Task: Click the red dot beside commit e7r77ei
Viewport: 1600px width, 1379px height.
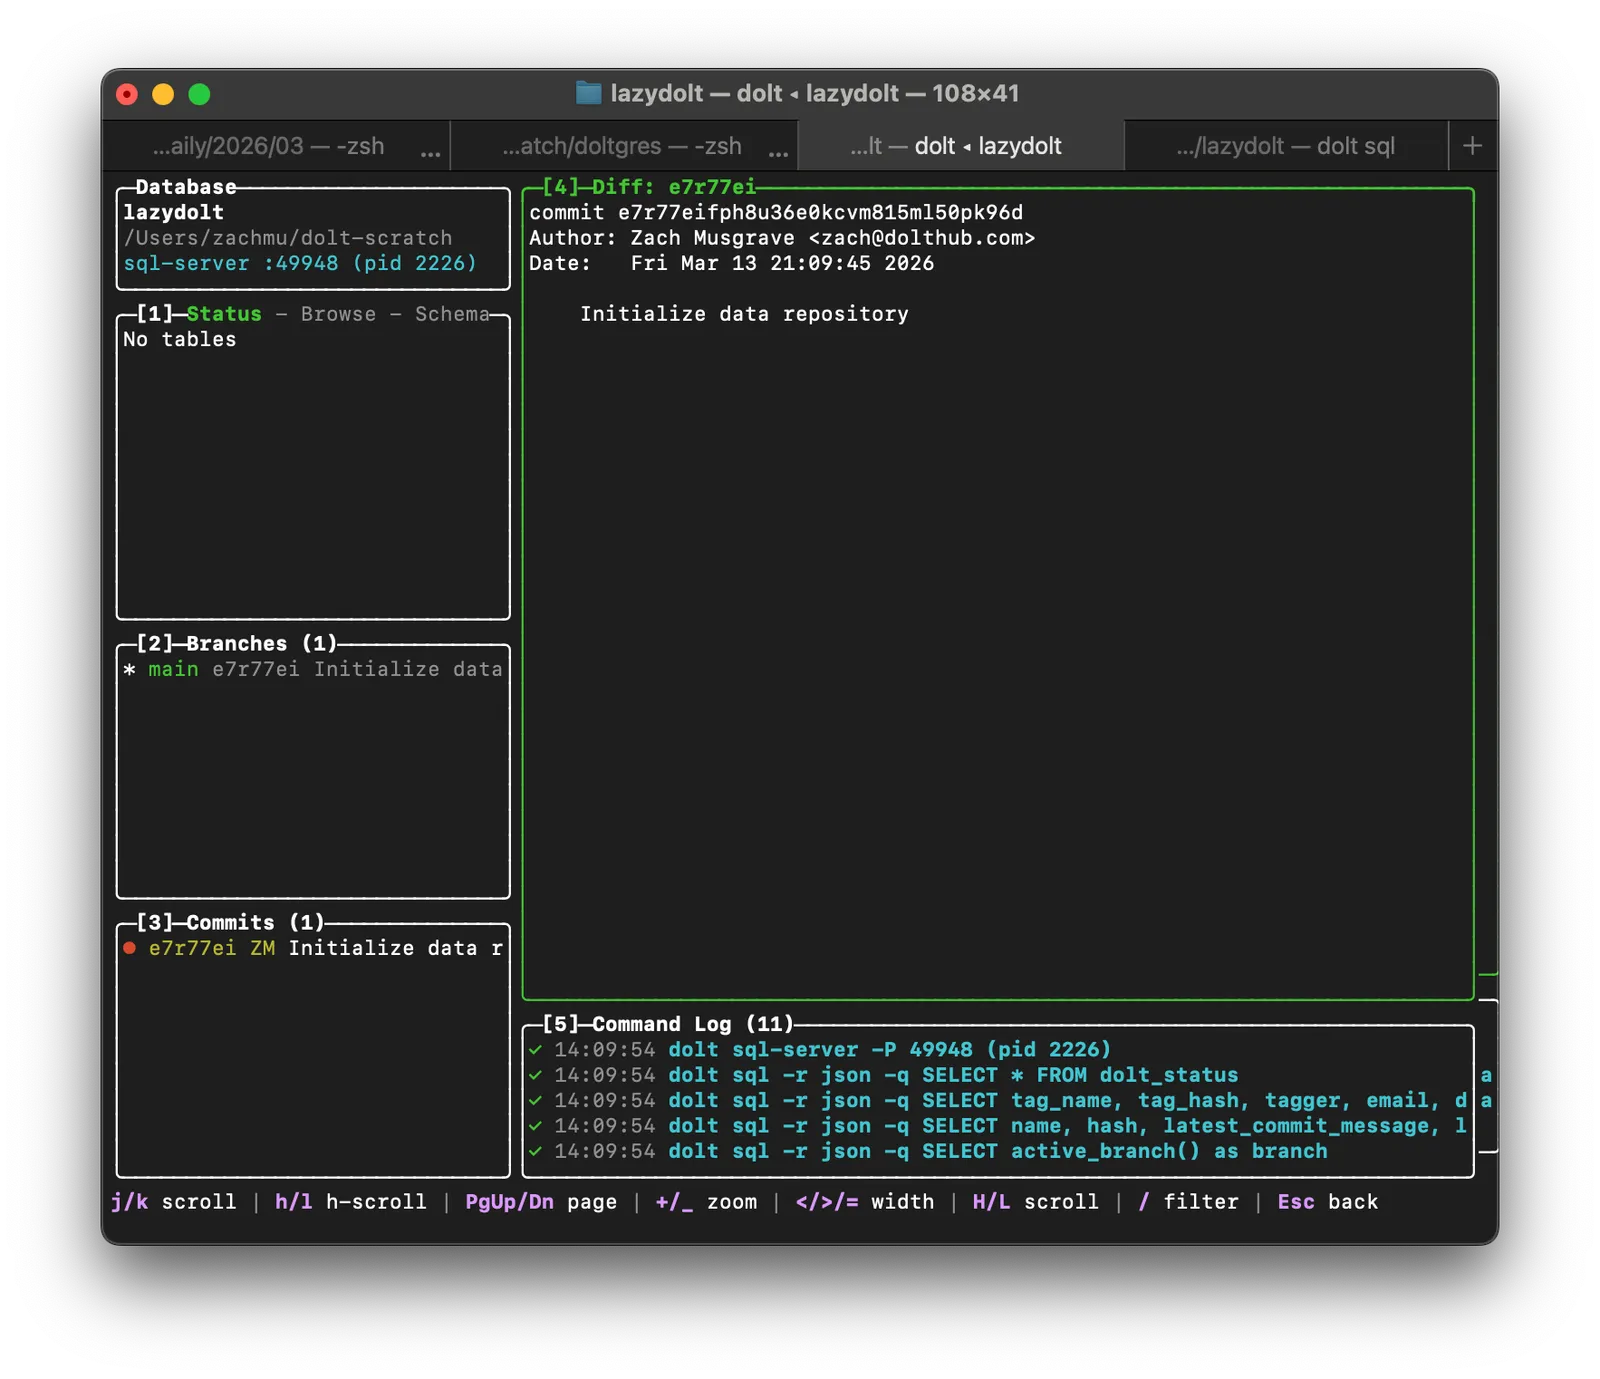Action: tap(130, 948)
